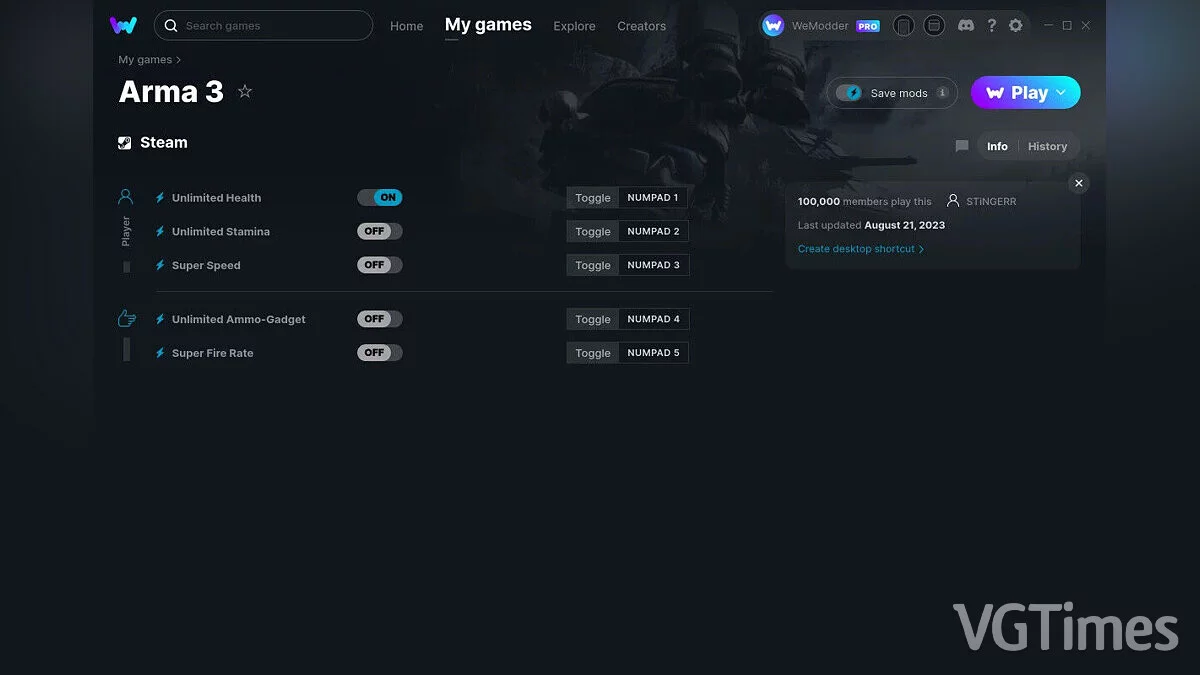Click the My games breadcrumb link
Viewport: 1200px width, 675px height.
[145, 60]
